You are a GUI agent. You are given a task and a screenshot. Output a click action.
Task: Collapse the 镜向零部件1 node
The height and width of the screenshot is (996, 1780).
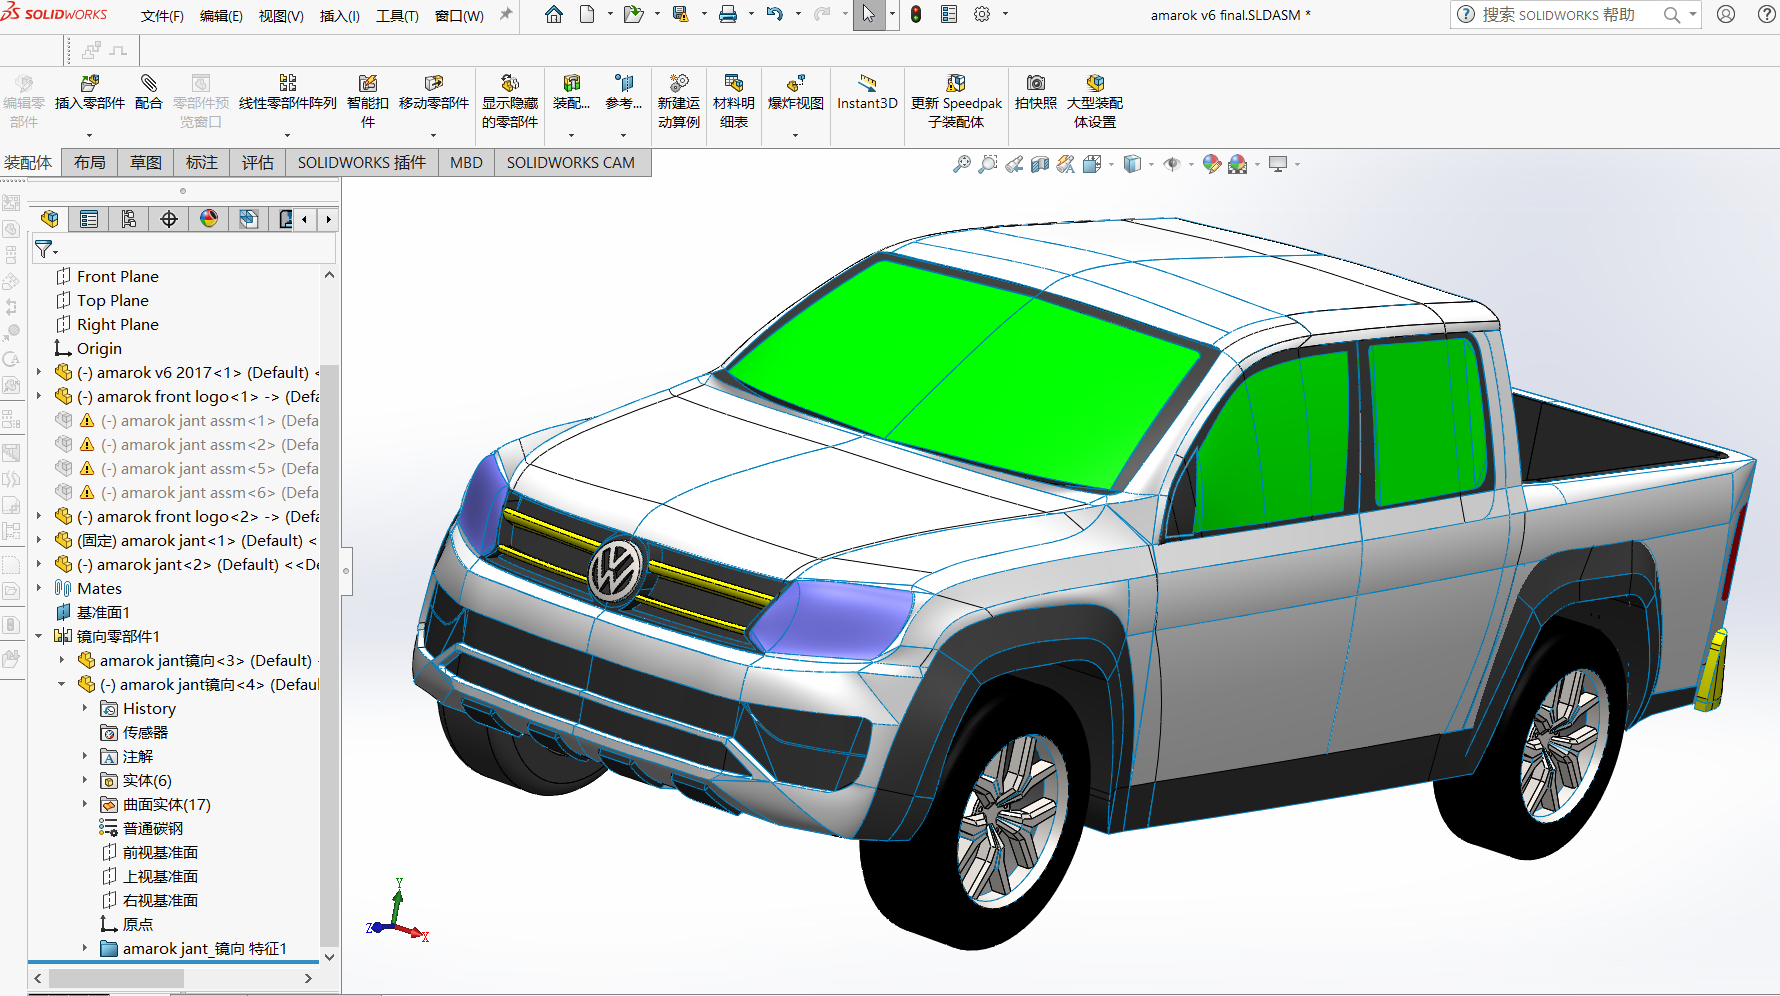pos(39,636)
